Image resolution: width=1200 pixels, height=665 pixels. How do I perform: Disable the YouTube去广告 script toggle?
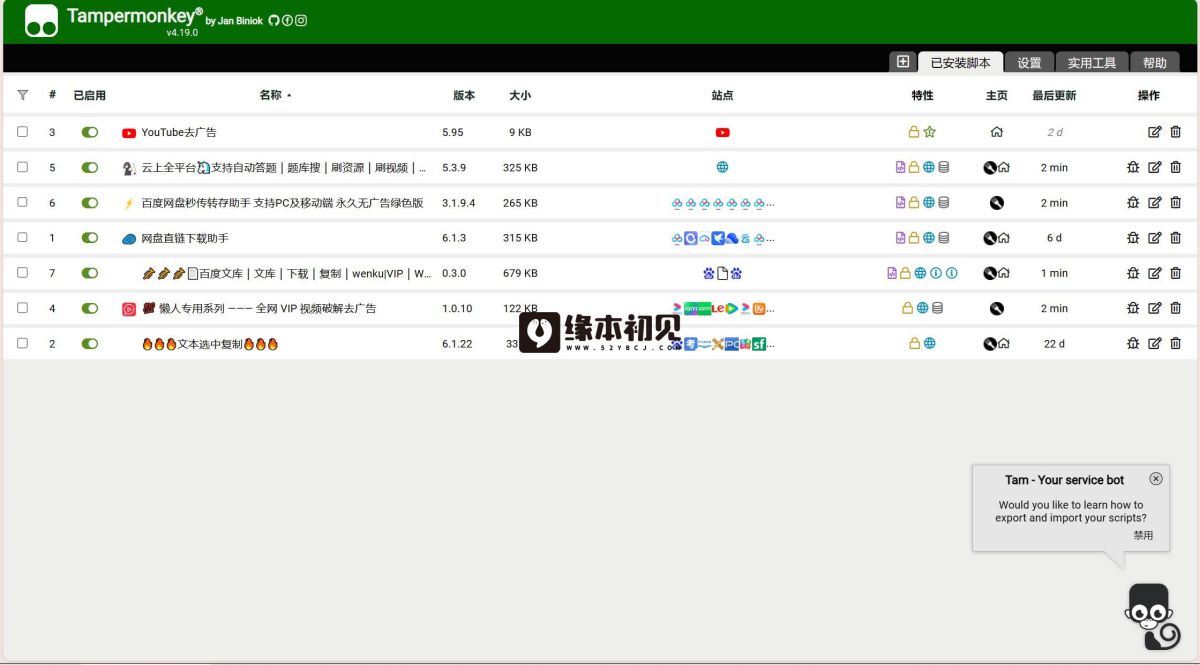[90, 132]
